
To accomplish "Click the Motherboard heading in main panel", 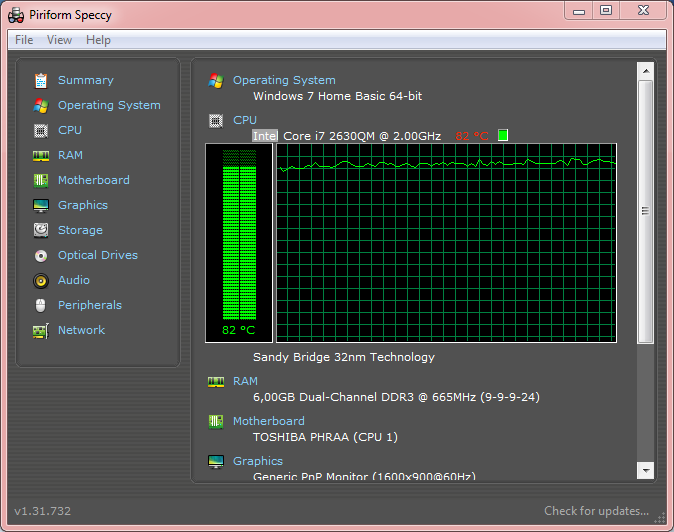I will (269, 421).
